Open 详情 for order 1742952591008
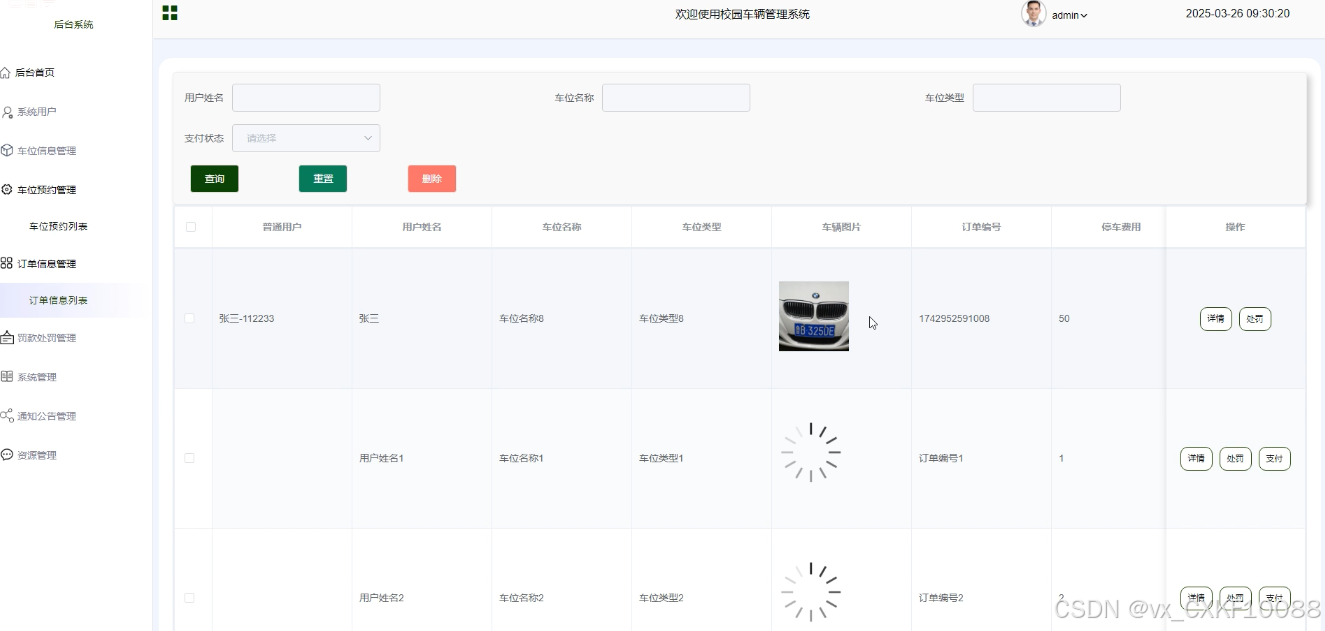This screenshot has width=1325, height=631. [1216, 319]
